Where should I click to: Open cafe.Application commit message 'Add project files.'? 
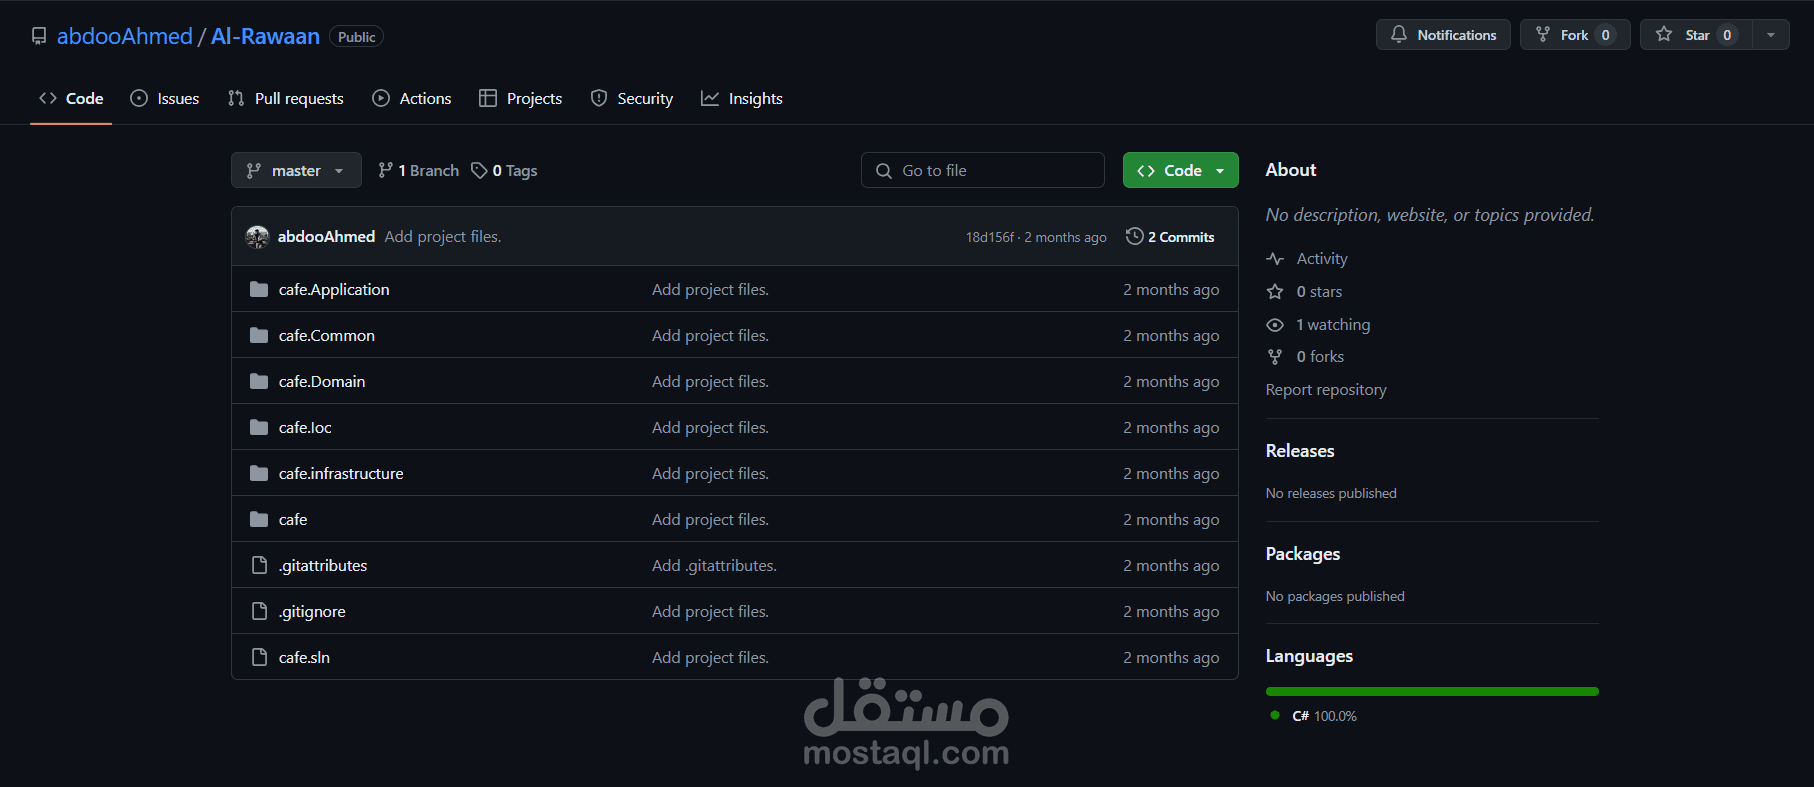[x=710, y=289]
